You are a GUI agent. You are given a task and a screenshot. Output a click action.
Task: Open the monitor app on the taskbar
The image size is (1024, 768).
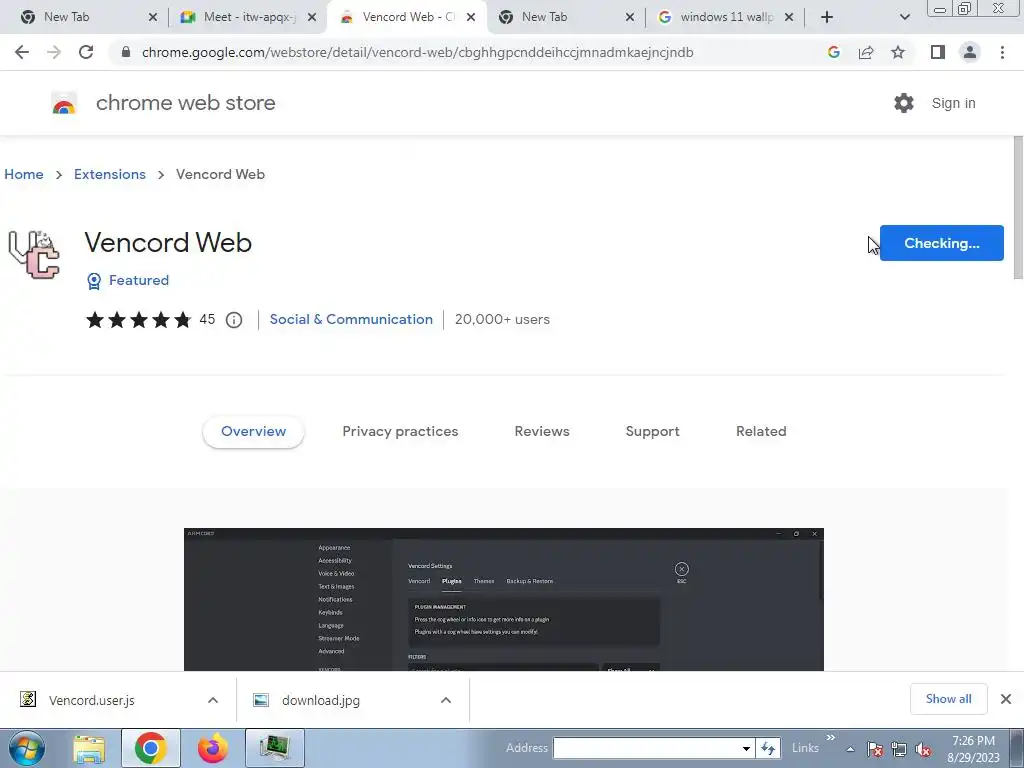point(274,748)
